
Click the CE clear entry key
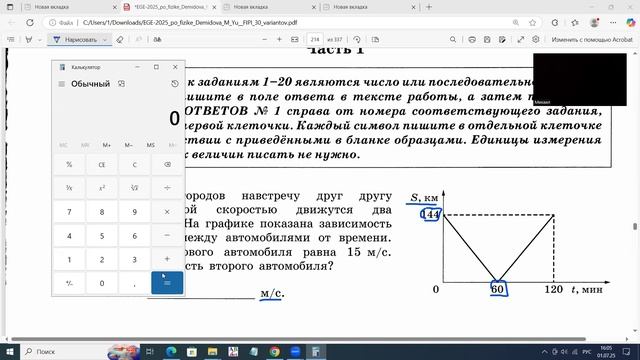pos(102,164)
